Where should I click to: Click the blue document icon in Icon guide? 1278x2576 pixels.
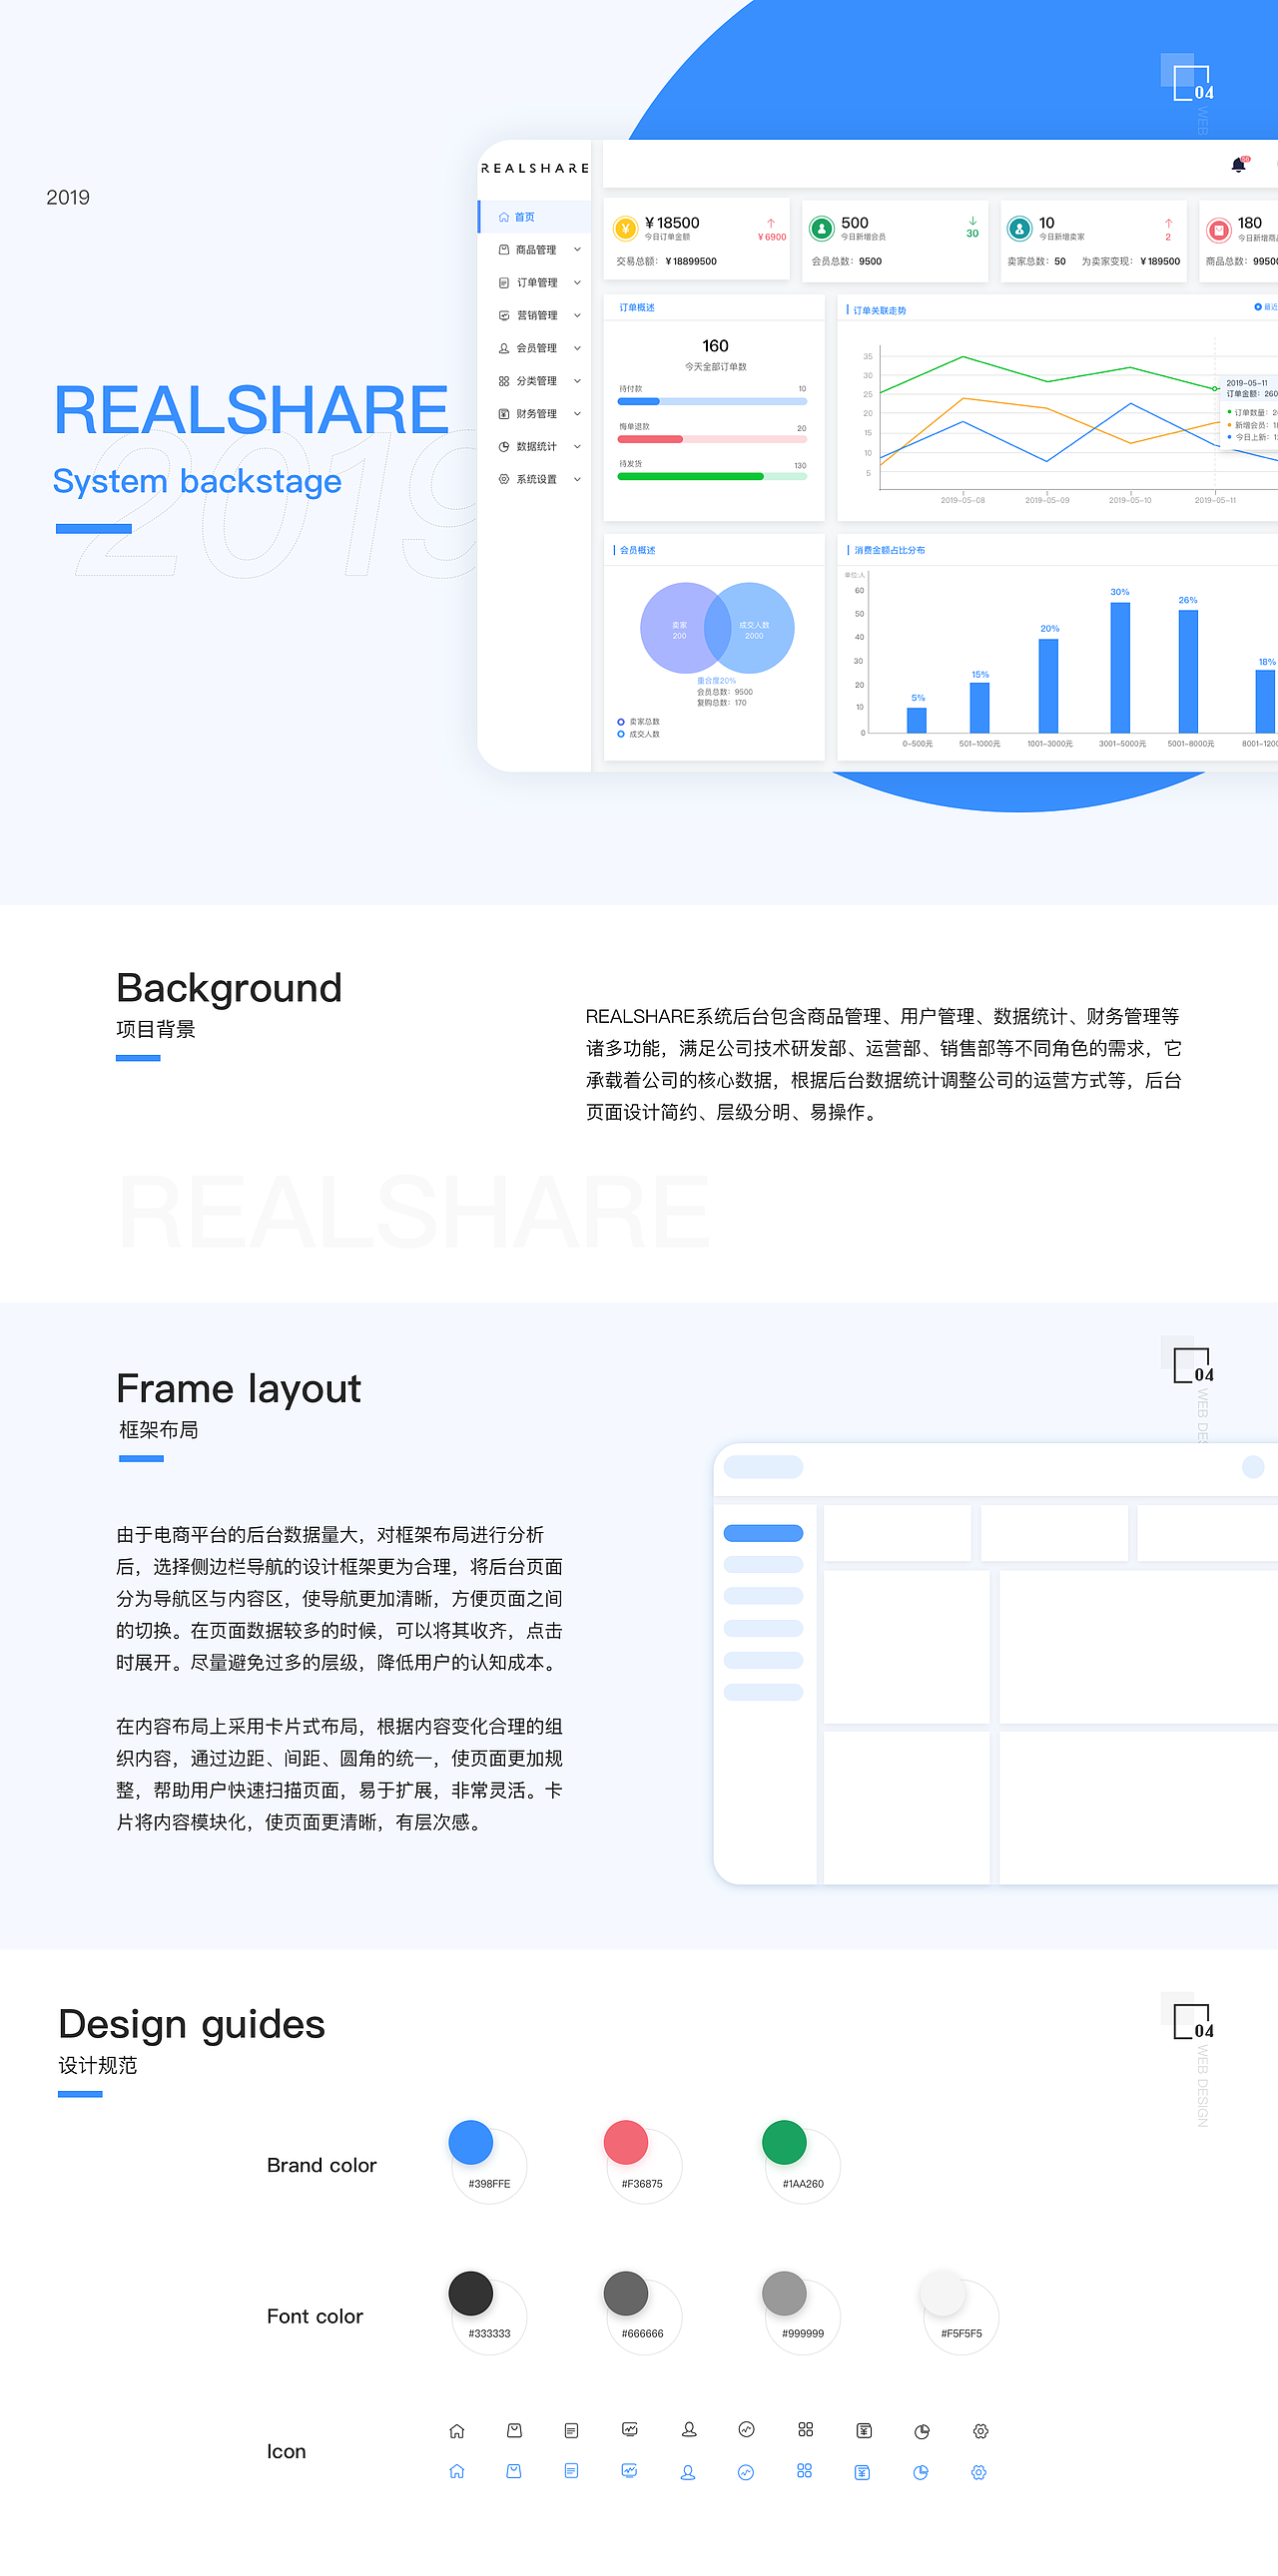(x=571, y=2471)
